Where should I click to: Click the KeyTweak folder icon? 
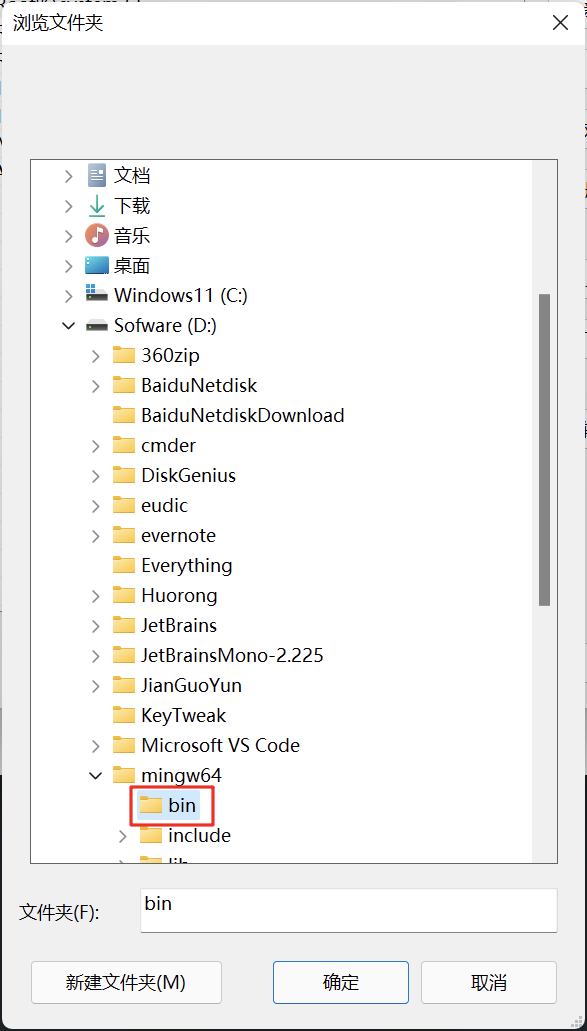[124, 715]
